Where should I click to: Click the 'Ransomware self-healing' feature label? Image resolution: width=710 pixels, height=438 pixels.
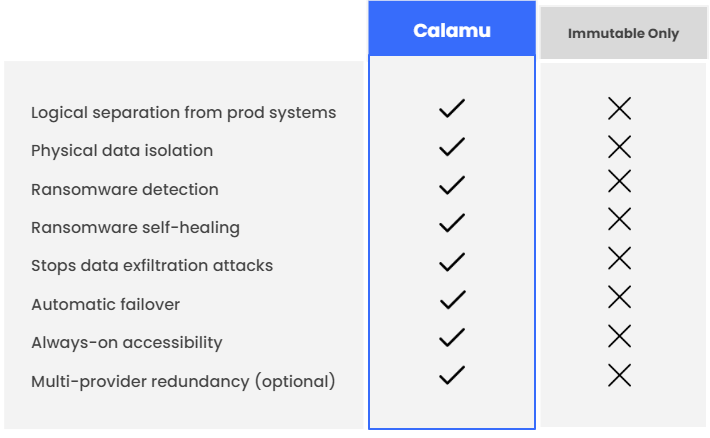(135, 227)
